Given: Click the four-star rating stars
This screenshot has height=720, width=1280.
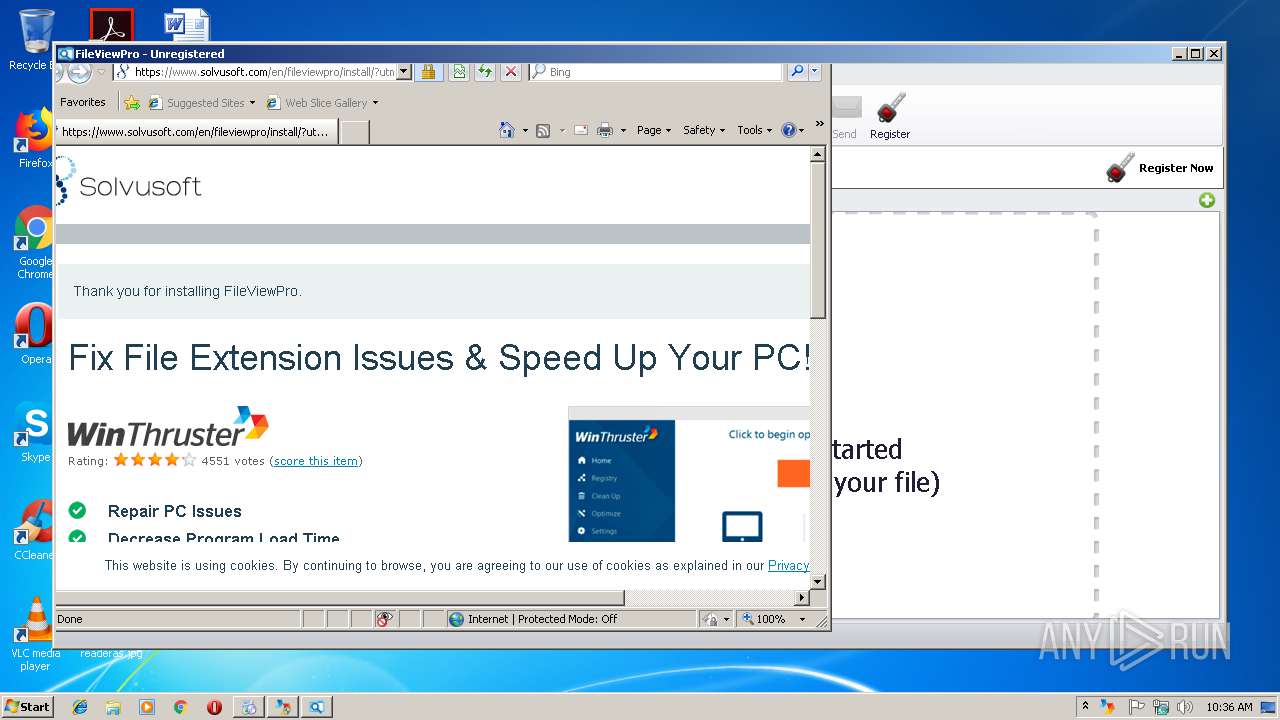Looking at the screenshot, I should (155, 460).
